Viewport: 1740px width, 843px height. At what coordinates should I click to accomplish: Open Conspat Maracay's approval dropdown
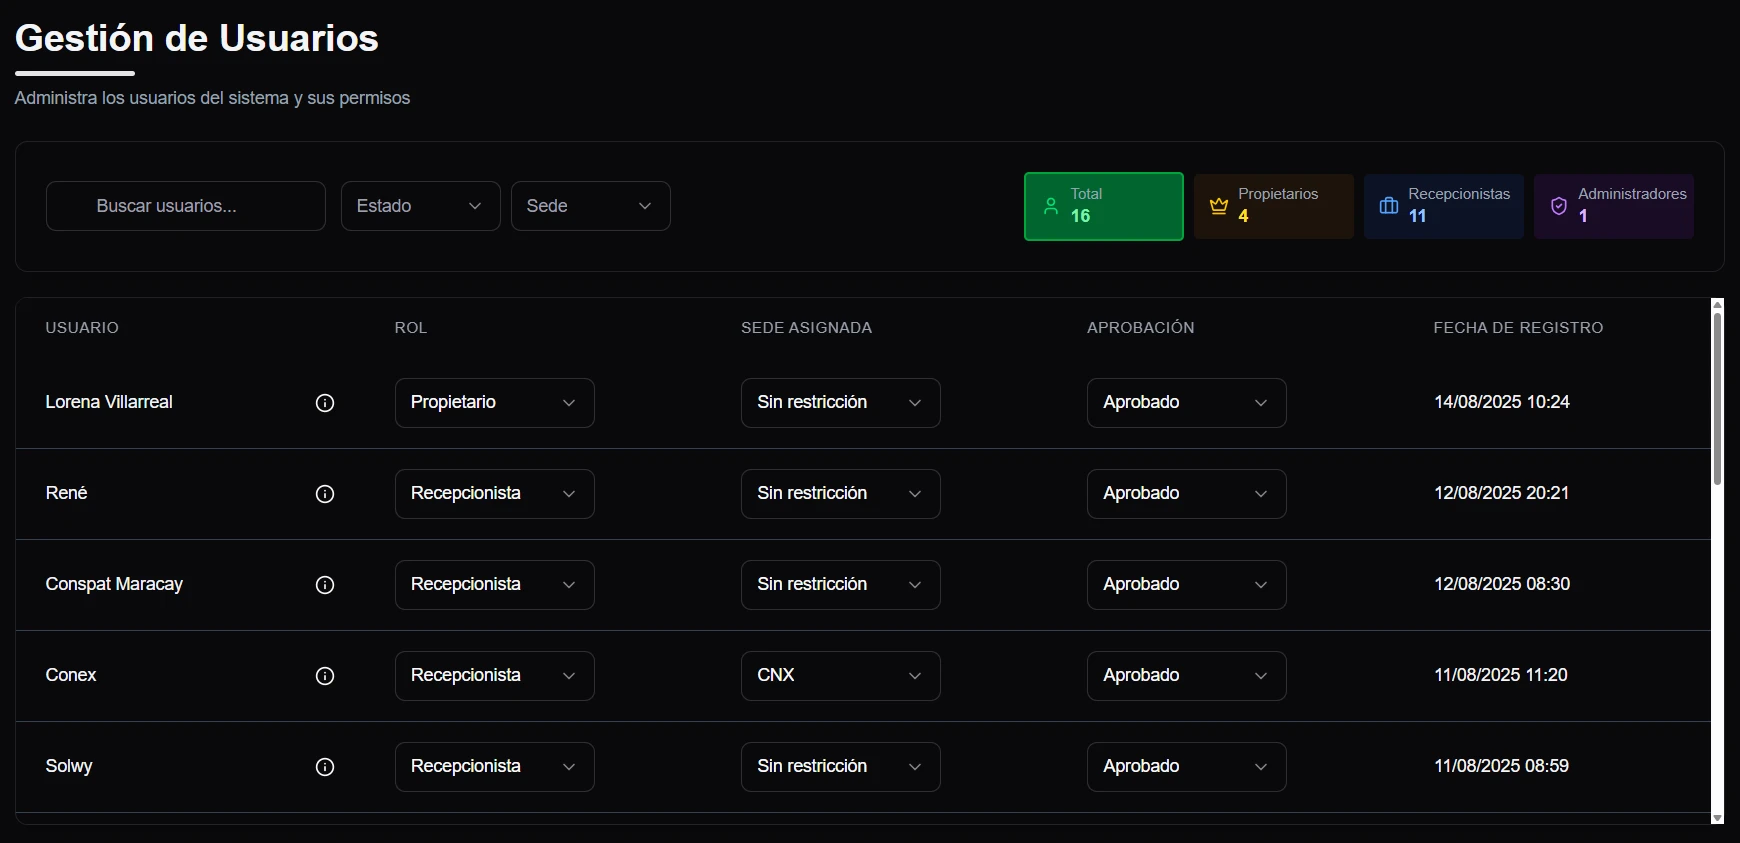[1186, 585]
